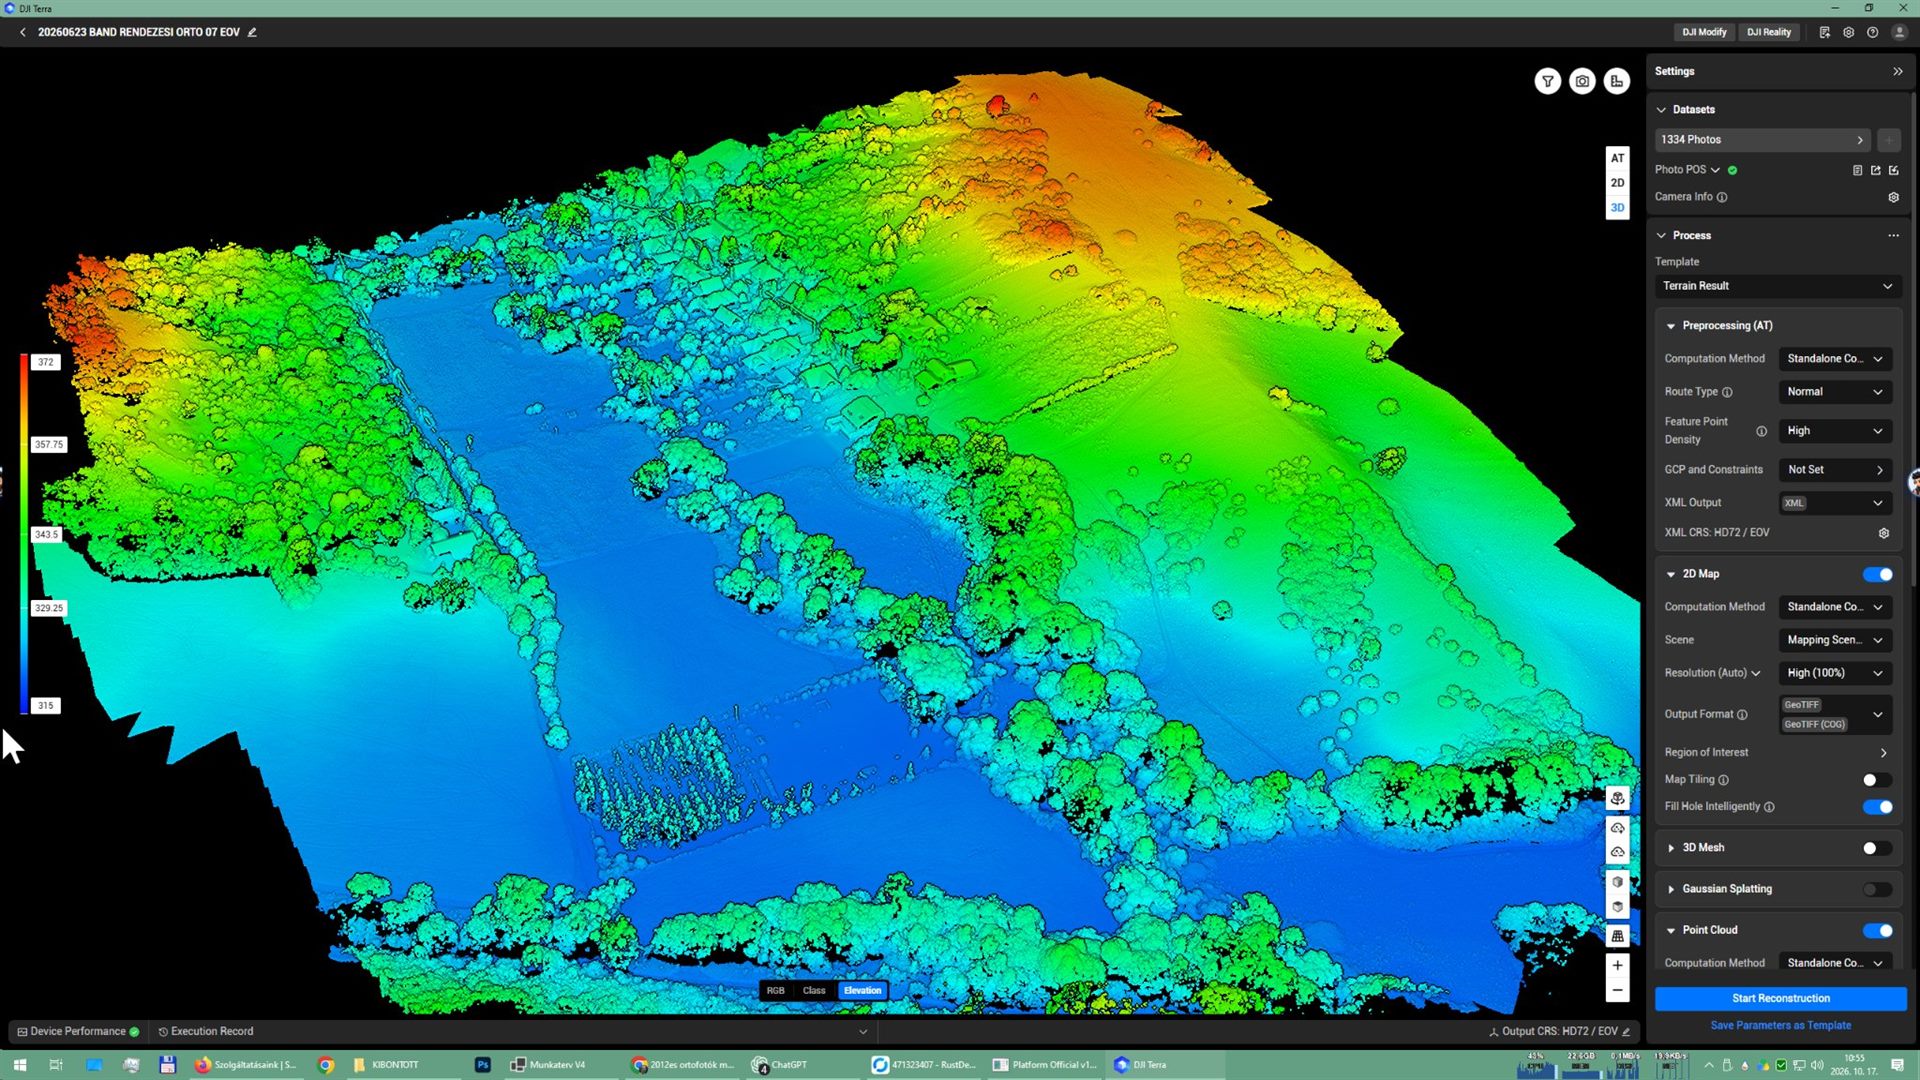Open the filter icon above the viewport
This screenshot has height=1080, width=1920.
1547,82
